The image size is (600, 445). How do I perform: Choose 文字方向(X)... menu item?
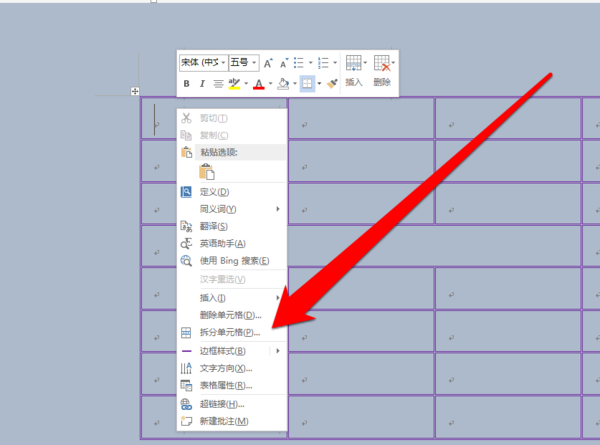tap(232, 368)
